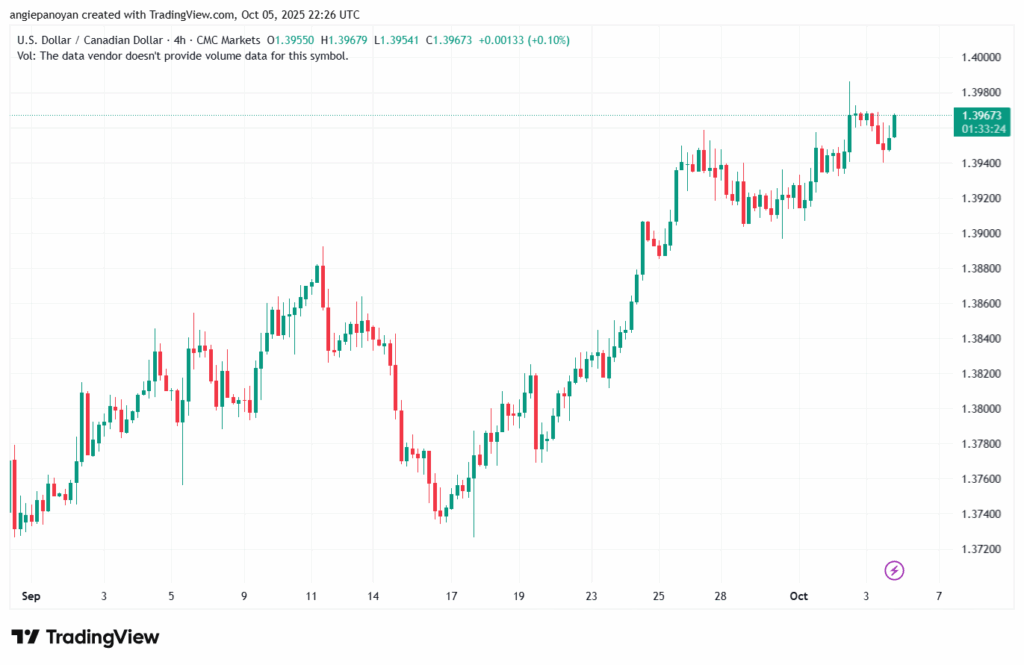Screen dimensions: 1024x665
Task: Click the Vol data vendor notice text
Action: point(183,56)
